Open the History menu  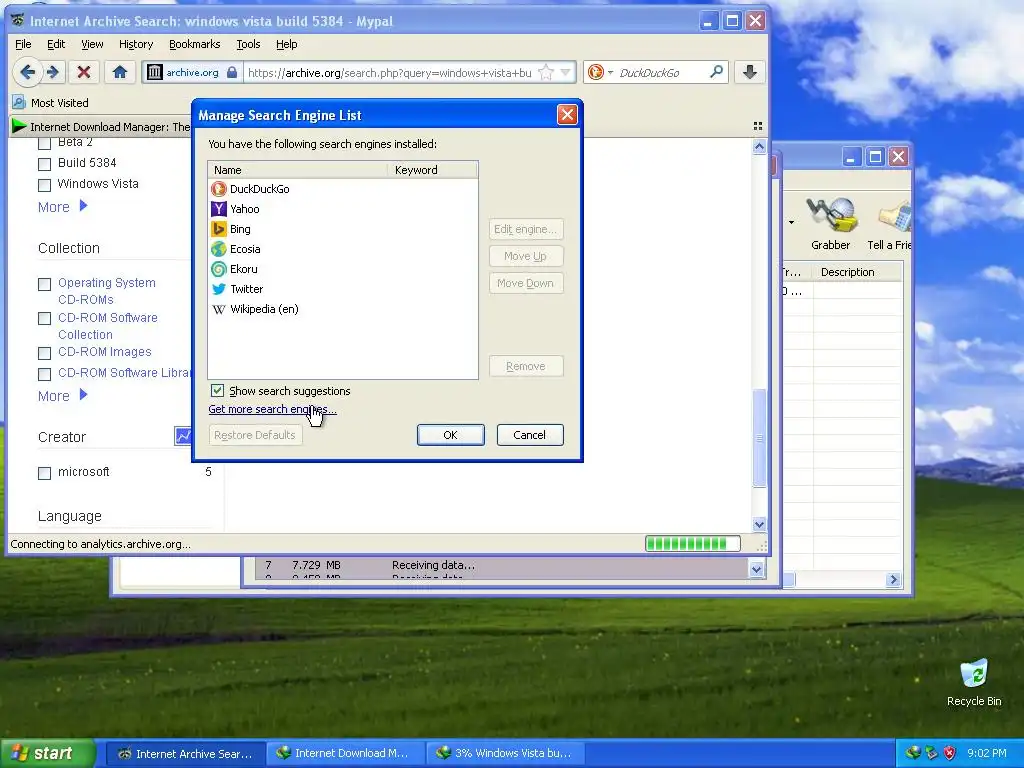[136, 44]
